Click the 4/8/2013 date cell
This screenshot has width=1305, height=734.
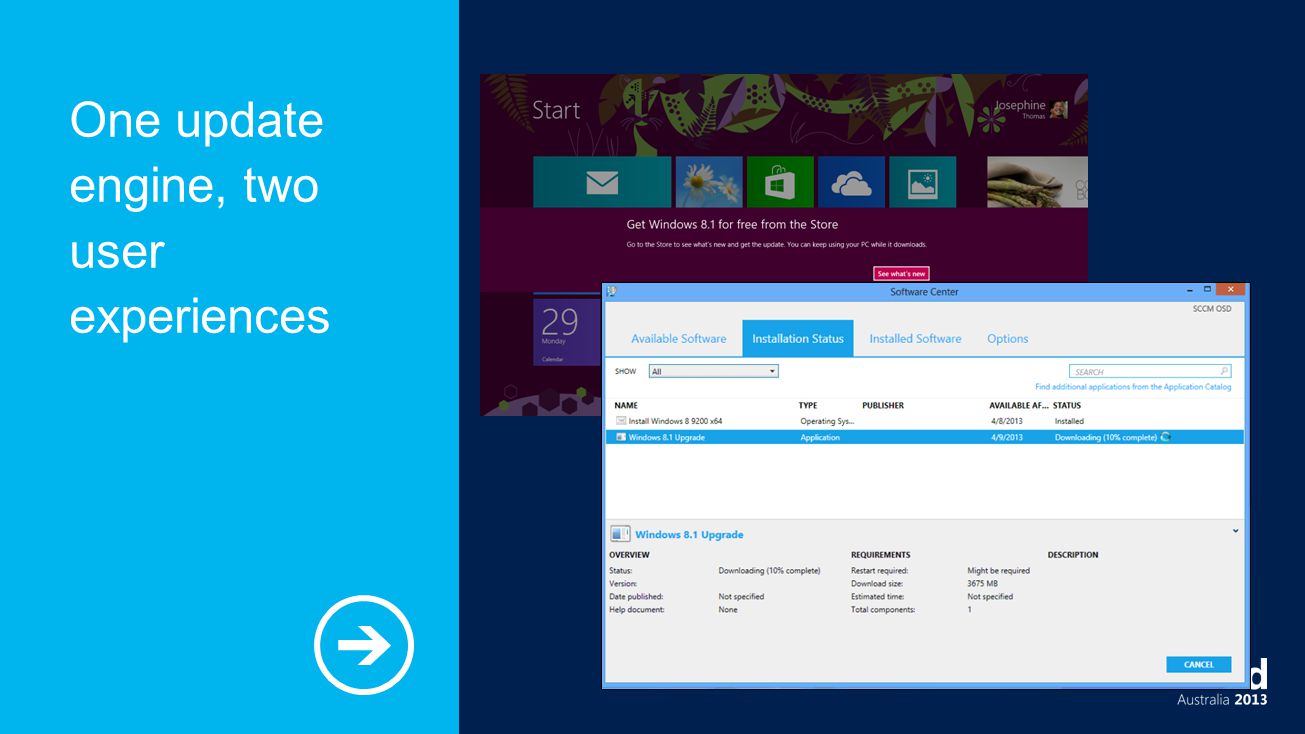(1007, 421)
